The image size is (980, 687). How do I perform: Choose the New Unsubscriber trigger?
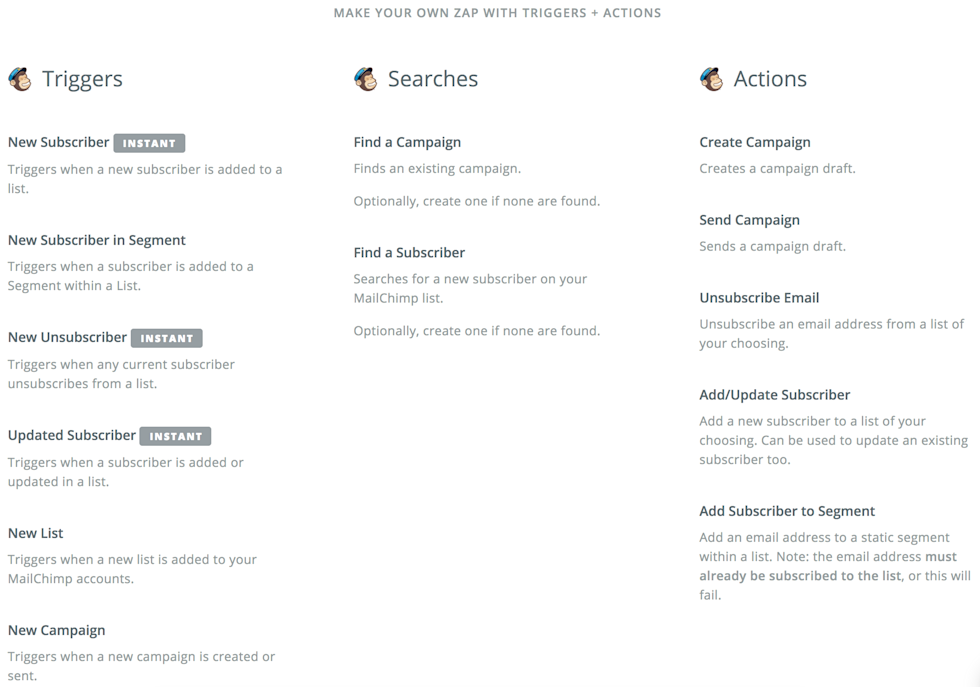(x=67, y=337)
